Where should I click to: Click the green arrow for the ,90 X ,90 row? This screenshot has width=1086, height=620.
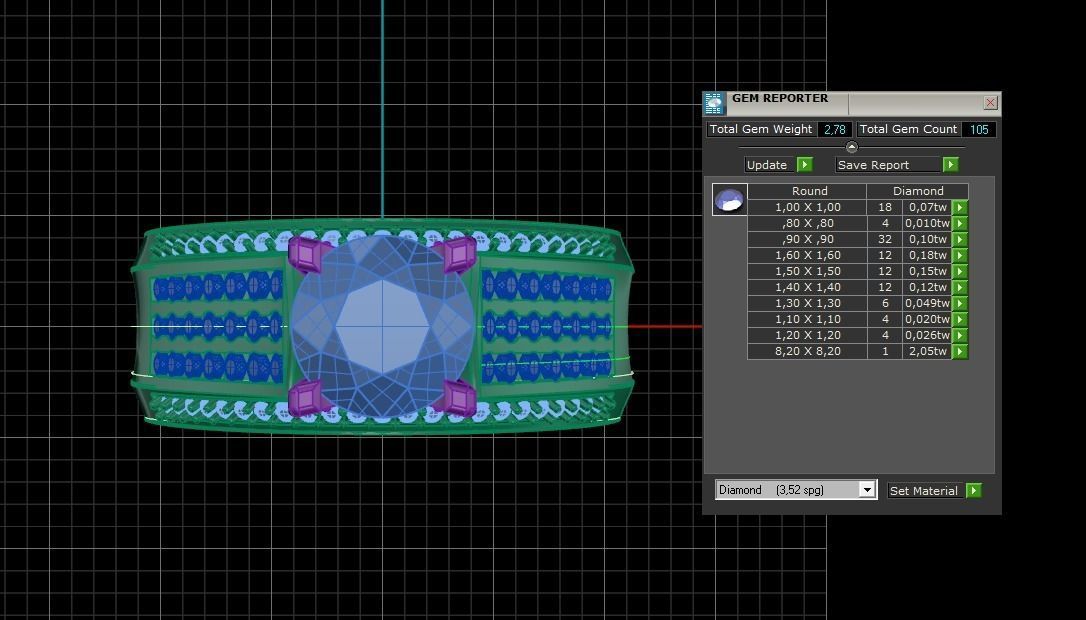pyautogui.click(x=960, y=239)
